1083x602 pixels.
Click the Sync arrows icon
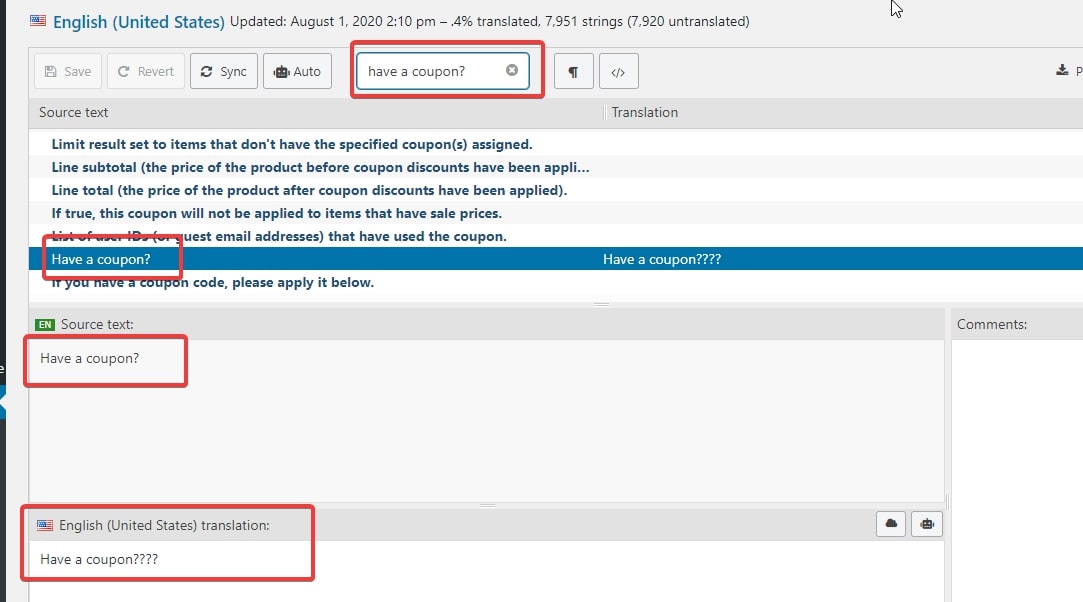[207, 71]
